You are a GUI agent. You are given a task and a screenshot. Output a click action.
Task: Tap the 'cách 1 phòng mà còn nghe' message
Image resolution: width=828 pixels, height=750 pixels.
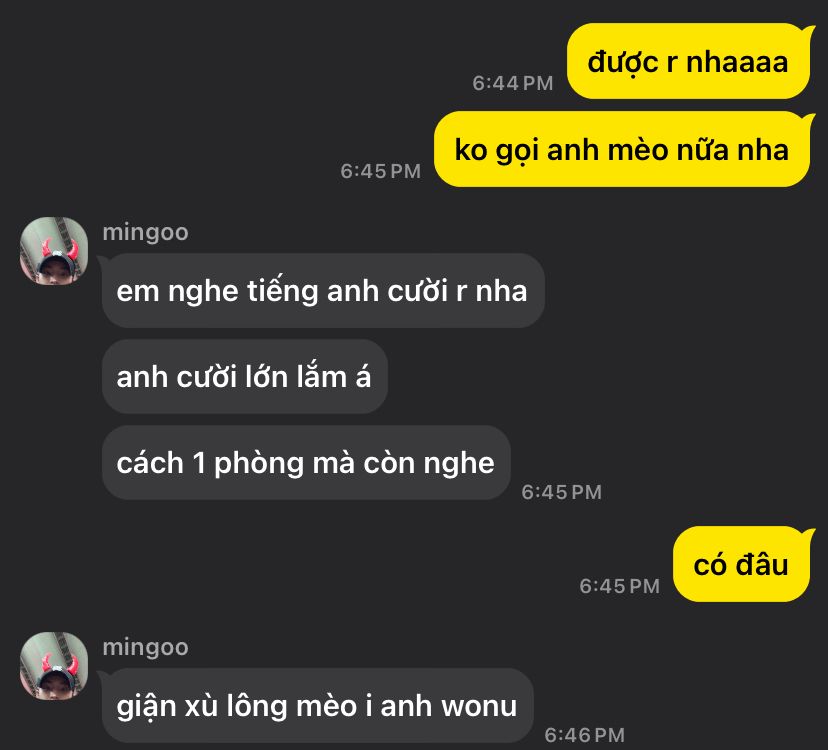pyautogui.click(x=306, y=463)
